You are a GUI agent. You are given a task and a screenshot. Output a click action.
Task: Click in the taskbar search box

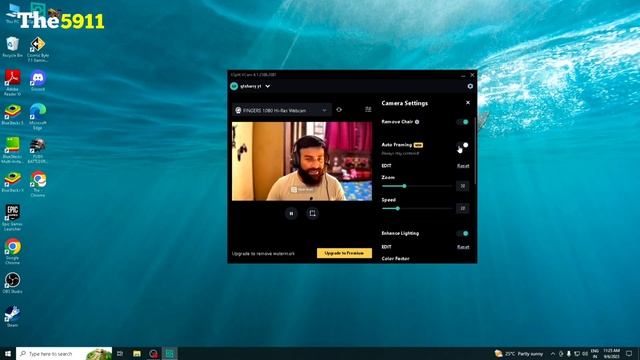coord(64,353)
